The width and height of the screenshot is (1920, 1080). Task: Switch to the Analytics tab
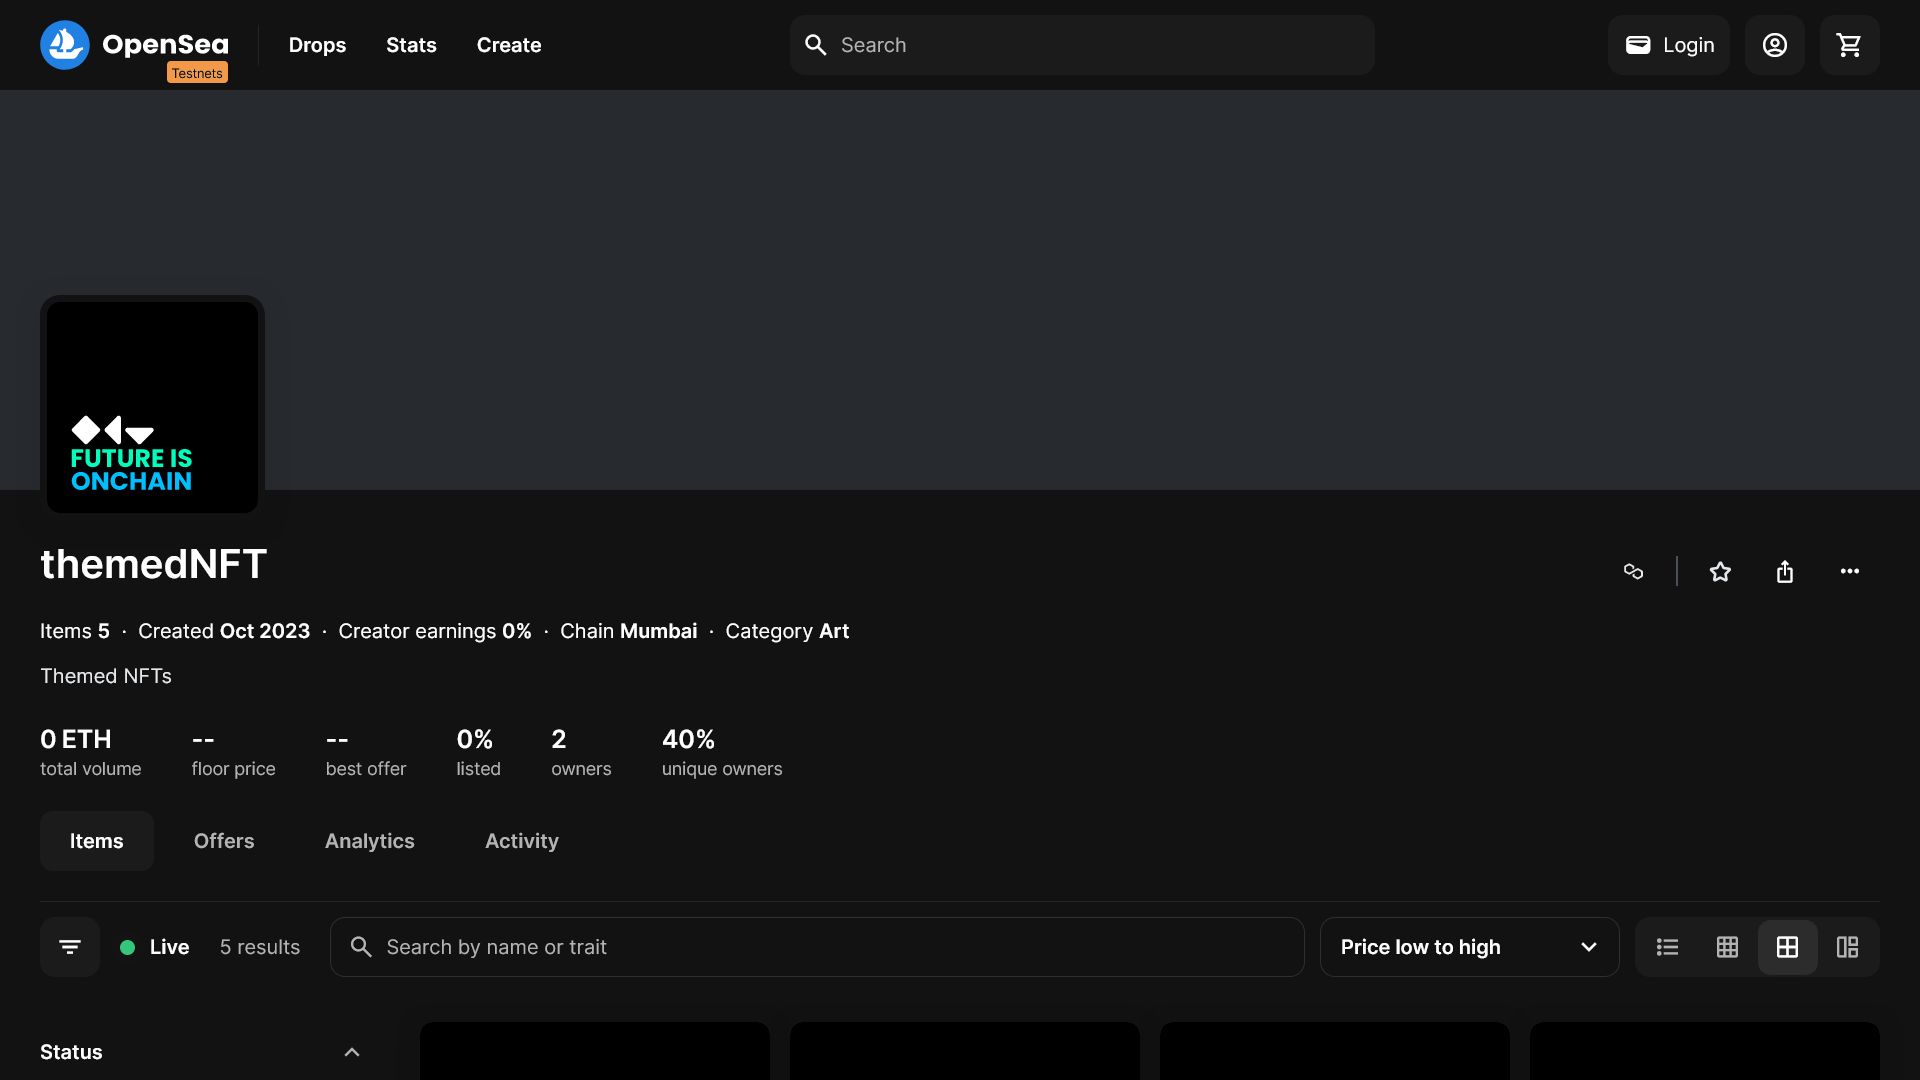tap(370, 841)
